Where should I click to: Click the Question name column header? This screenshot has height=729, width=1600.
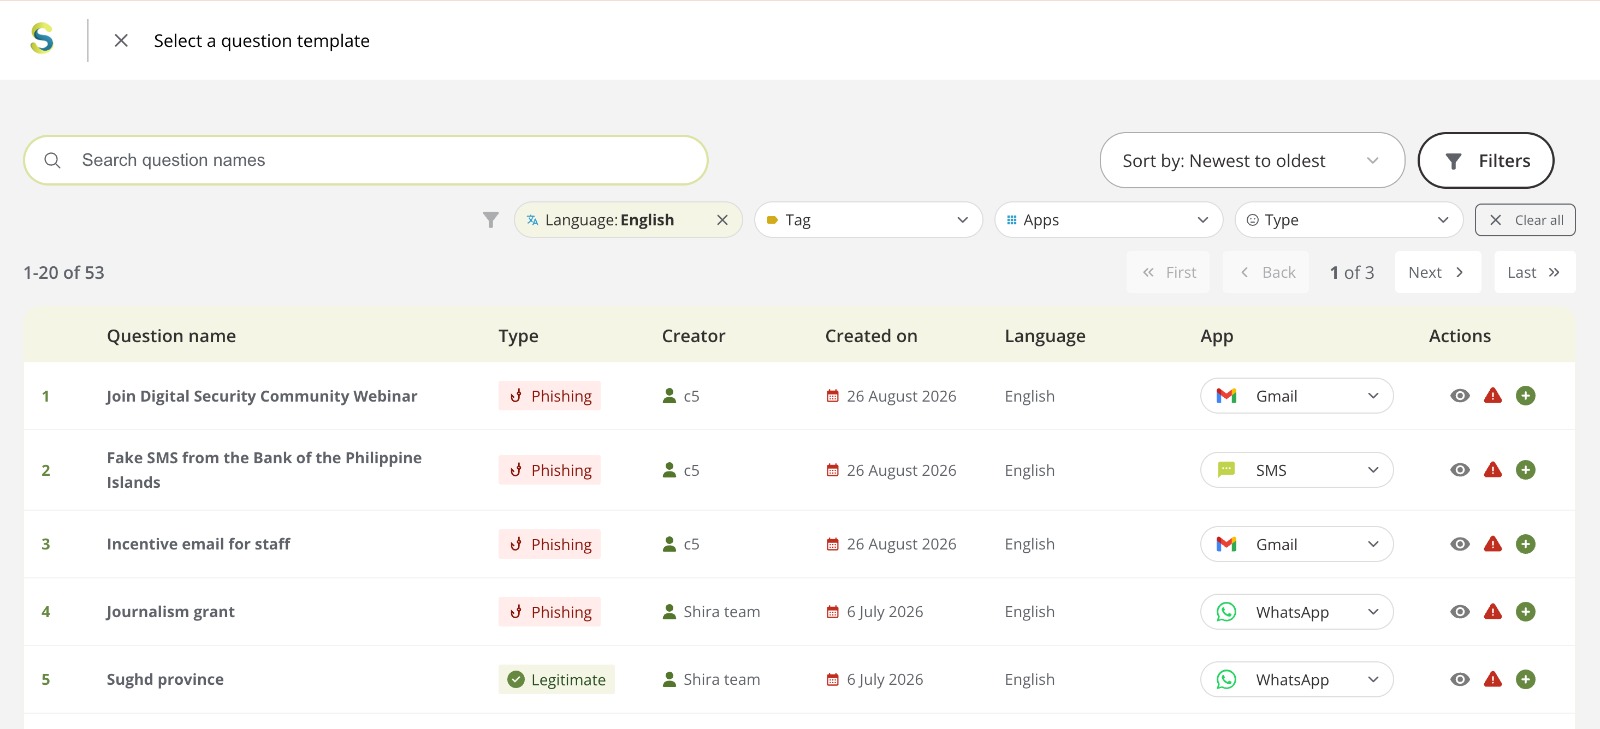point(171,336)
